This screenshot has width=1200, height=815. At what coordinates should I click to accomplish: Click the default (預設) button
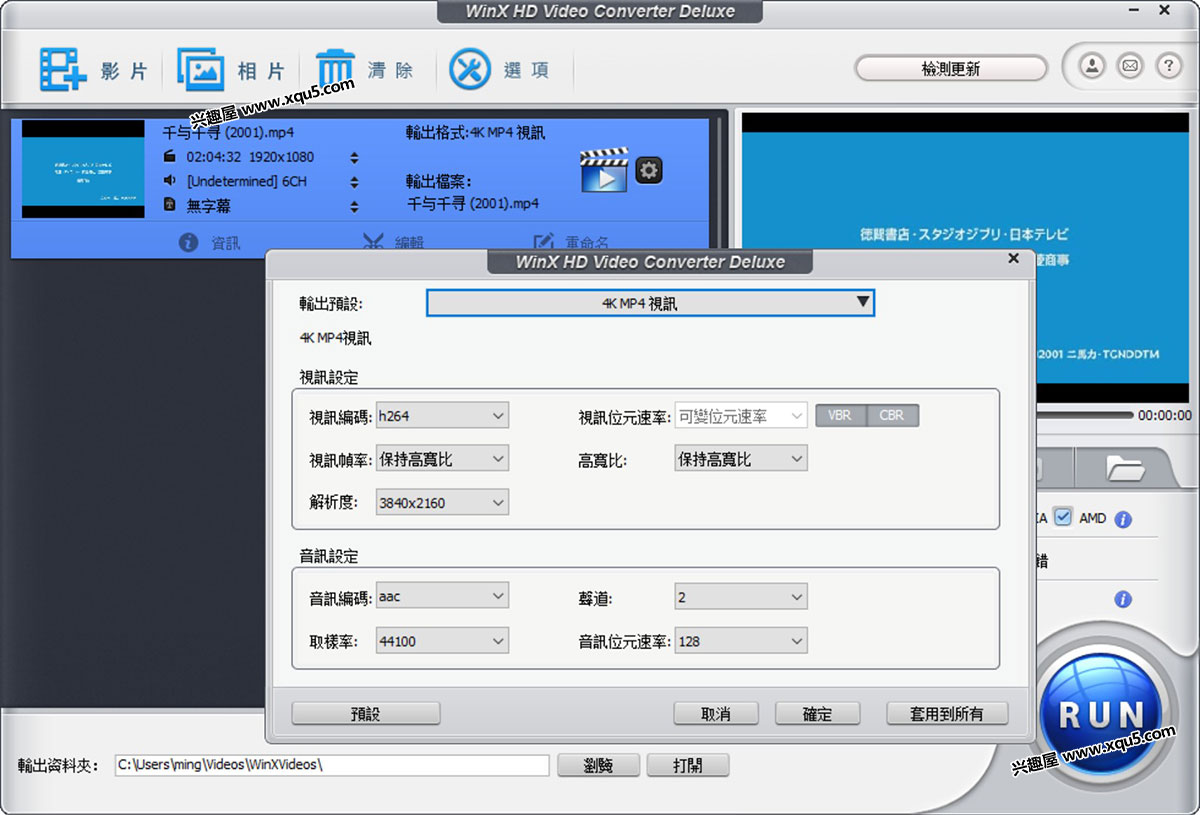[366, 714]
